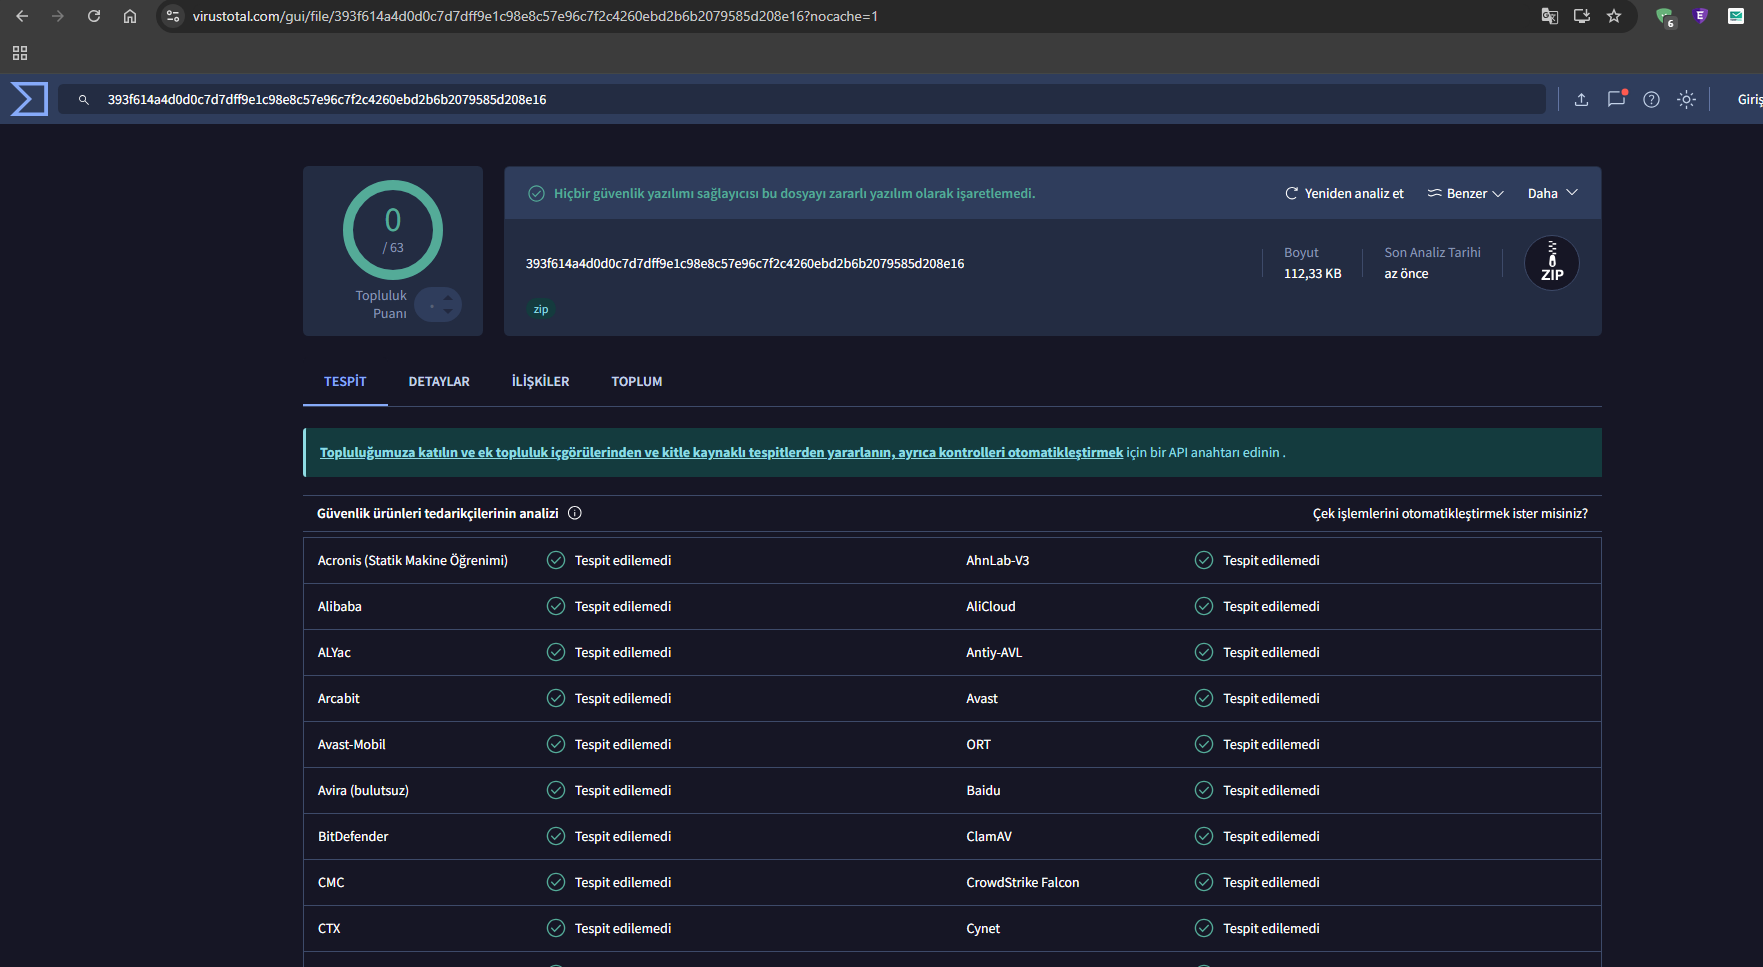Click the ORT row Tespit edilemedi result
Screen dimensions: 1763x967
[1271, 744]
